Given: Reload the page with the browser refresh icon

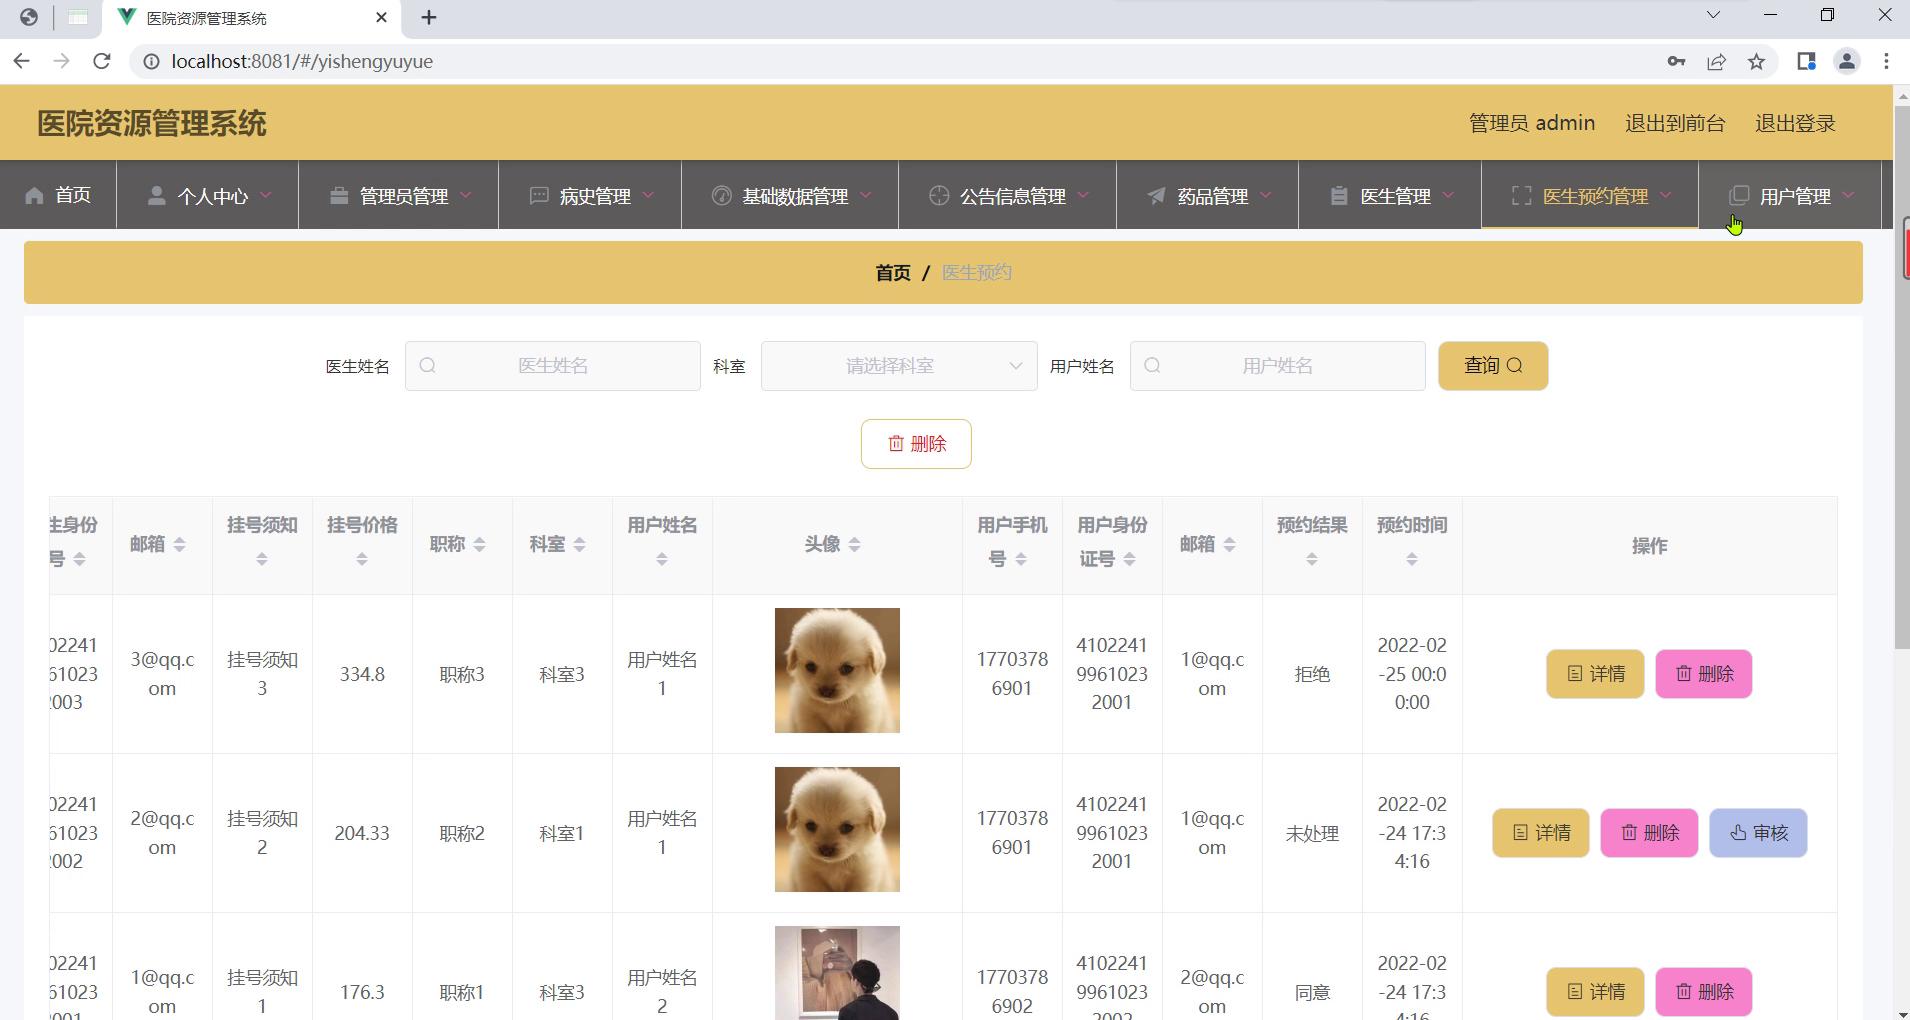Looking at the screenshot, I should coord(101,61).
